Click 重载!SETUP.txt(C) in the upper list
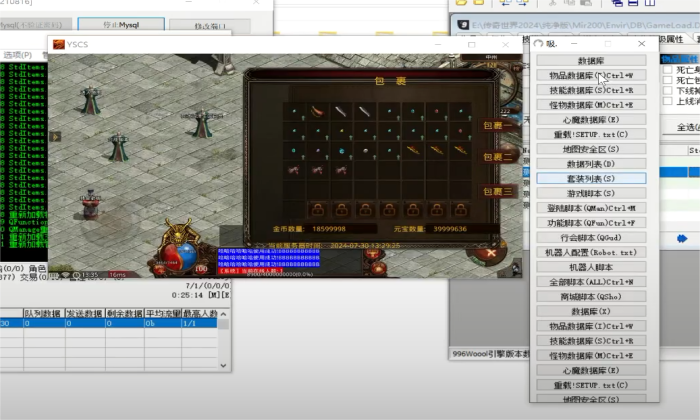Viewport: 700px width, 420px height. point(590,134)
